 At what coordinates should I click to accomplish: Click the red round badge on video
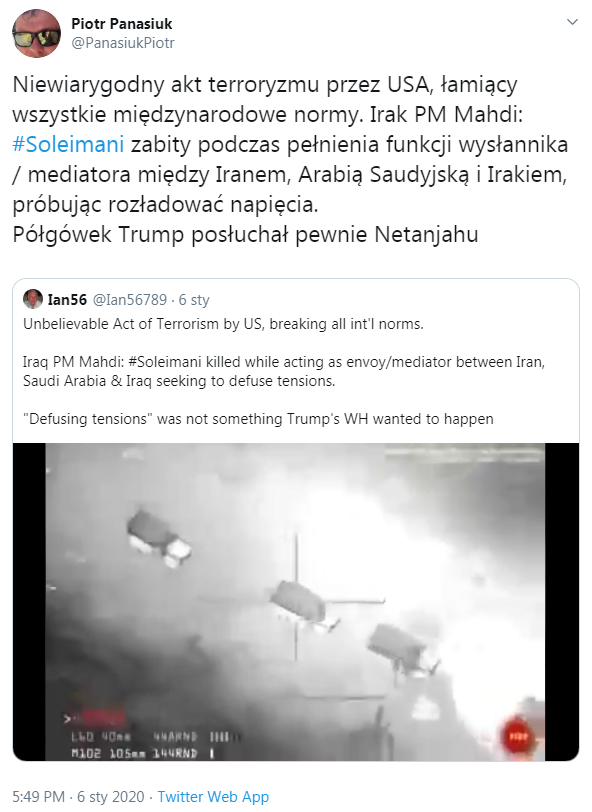(x=517, y=736)
